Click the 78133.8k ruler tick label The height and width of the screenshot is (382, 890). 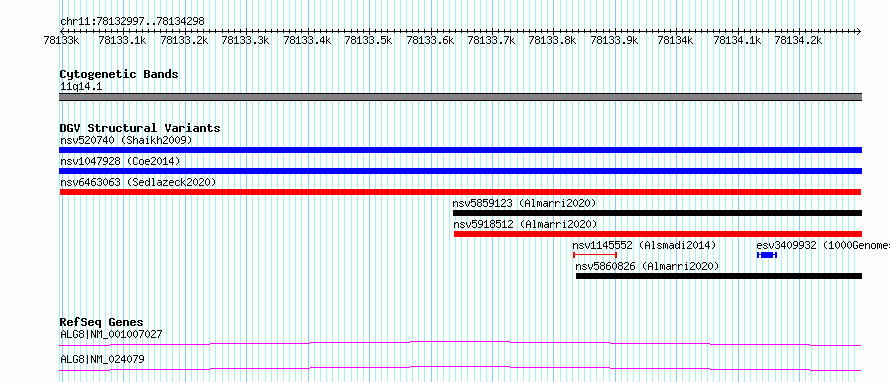[553, 40]
